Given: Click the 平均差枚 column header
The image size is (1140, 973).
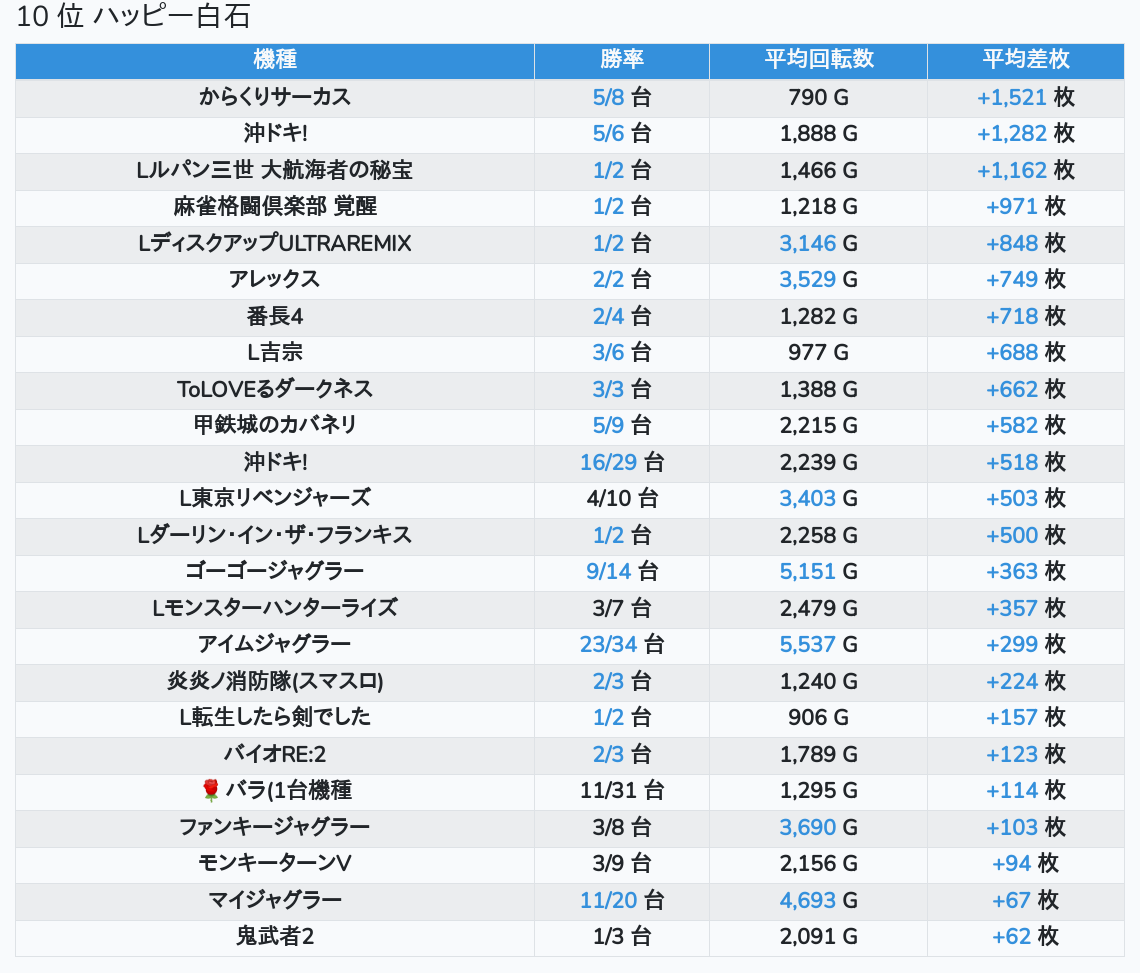Looking at the screenshot, I should [1026, 60].
